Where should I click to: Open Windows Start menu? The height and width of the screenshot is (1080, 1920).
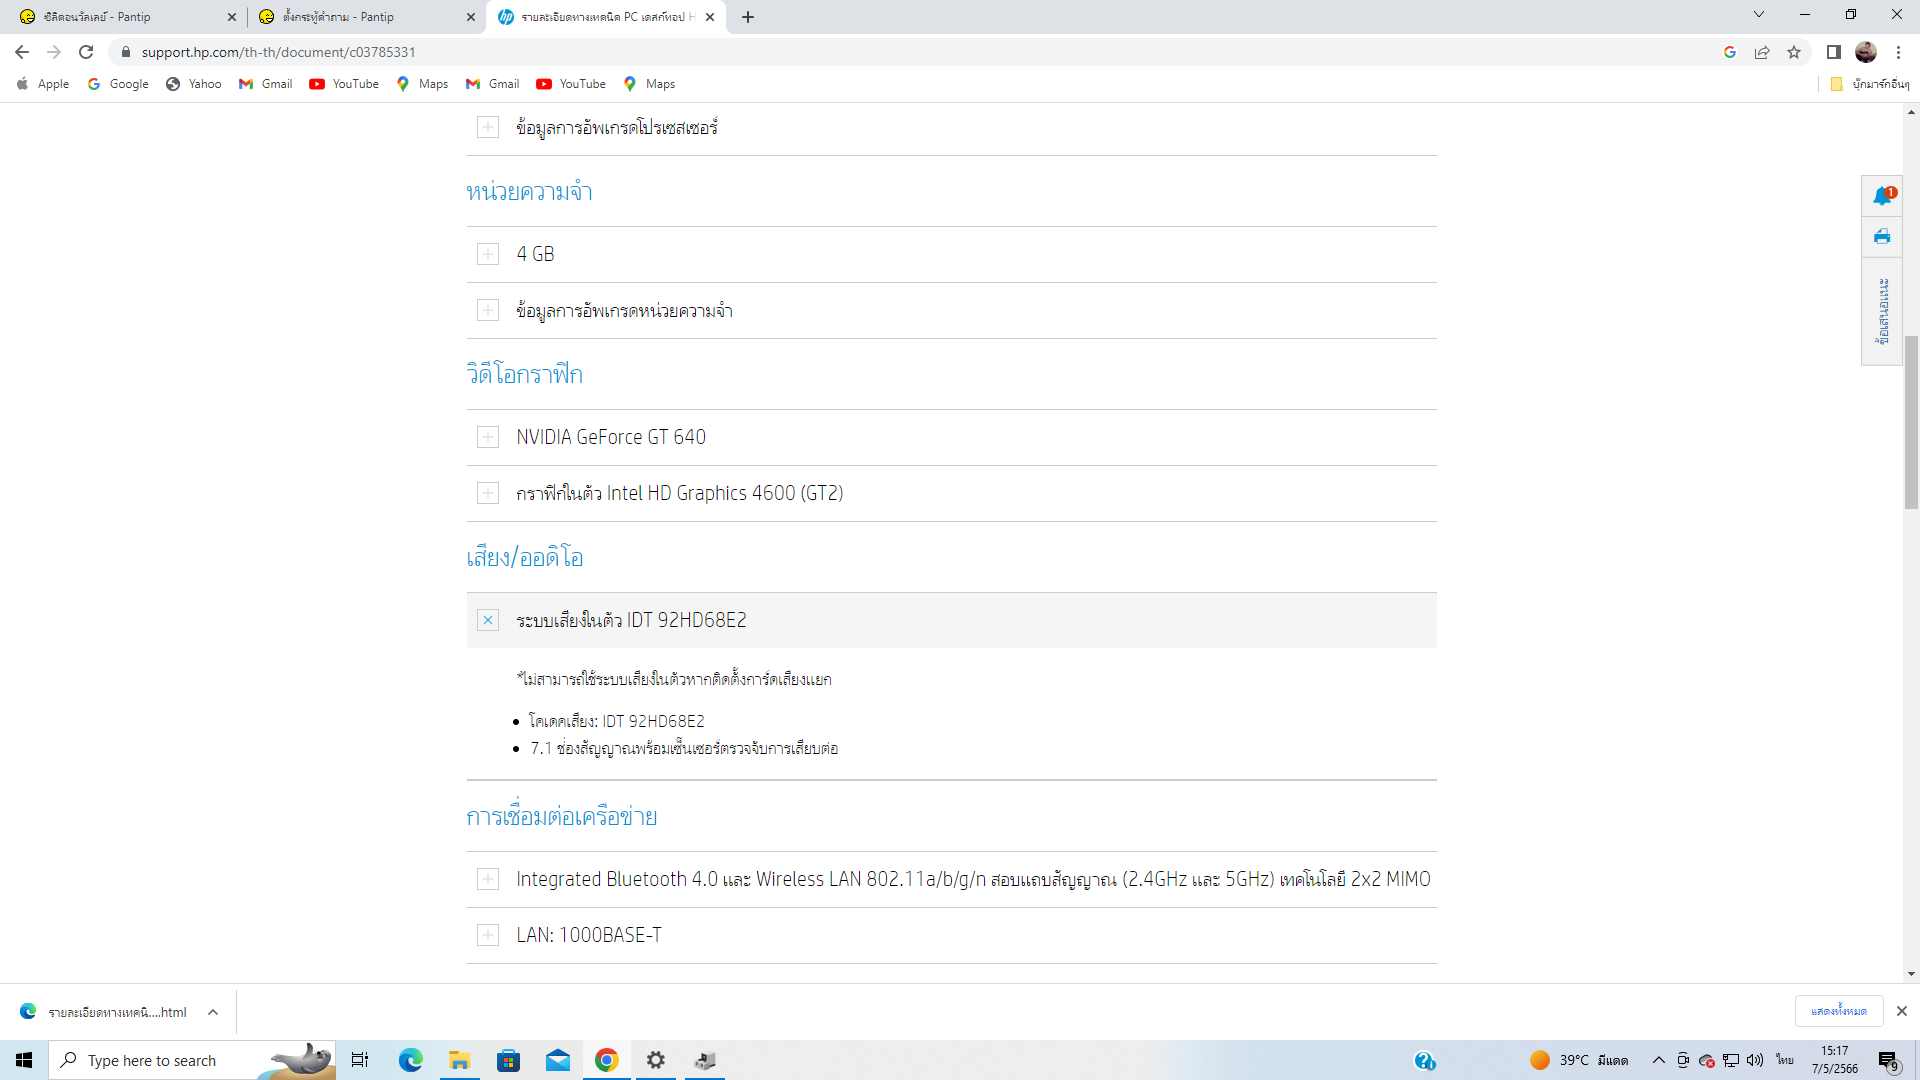[24, 1060]
